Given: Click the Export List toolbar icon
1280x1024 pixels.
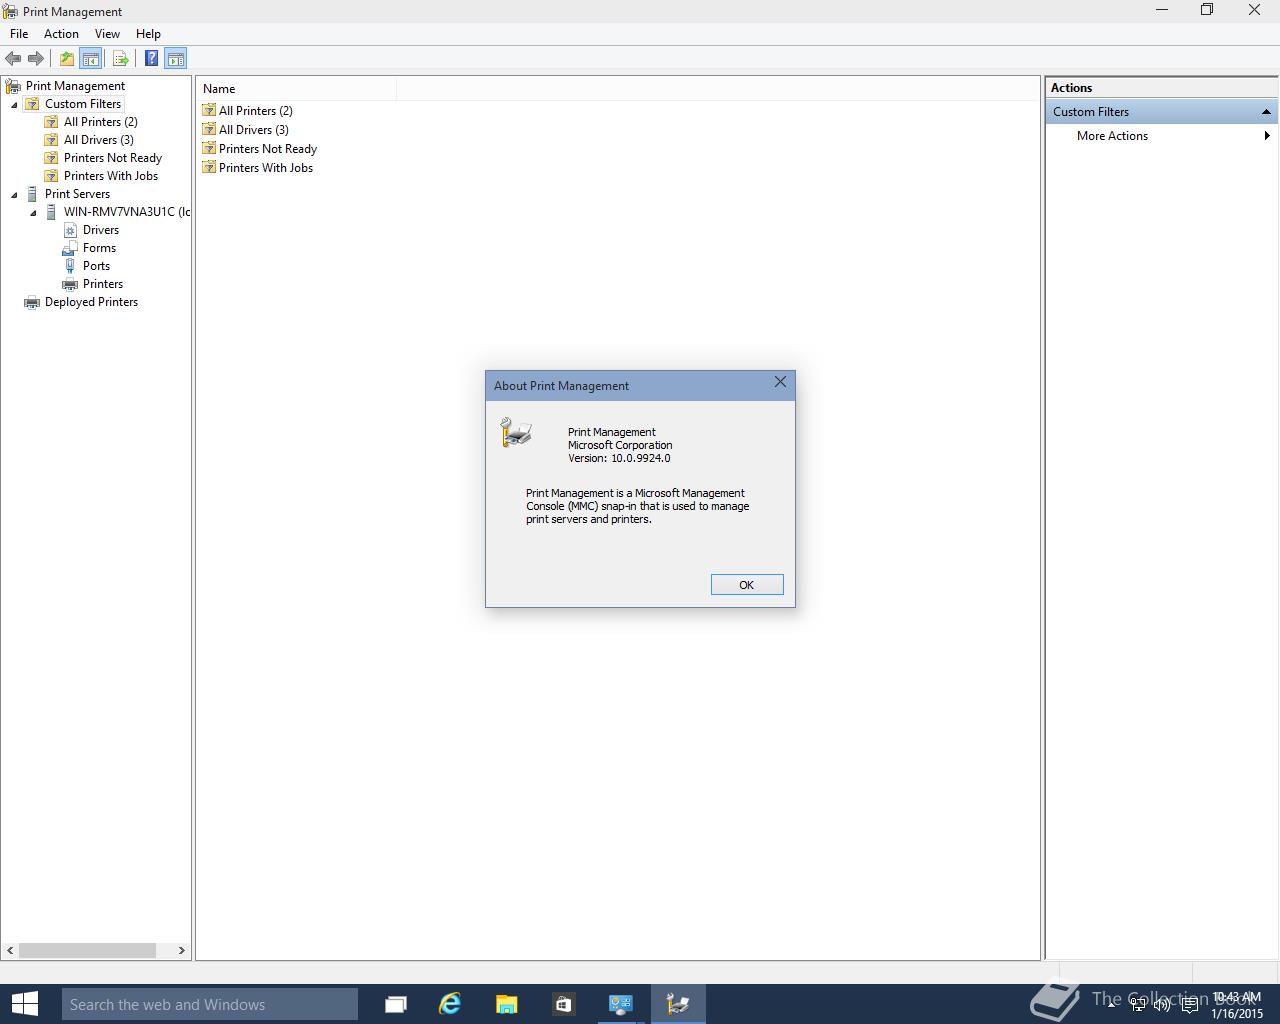Looking at the screenshot, I should click(x=120, y=59).
